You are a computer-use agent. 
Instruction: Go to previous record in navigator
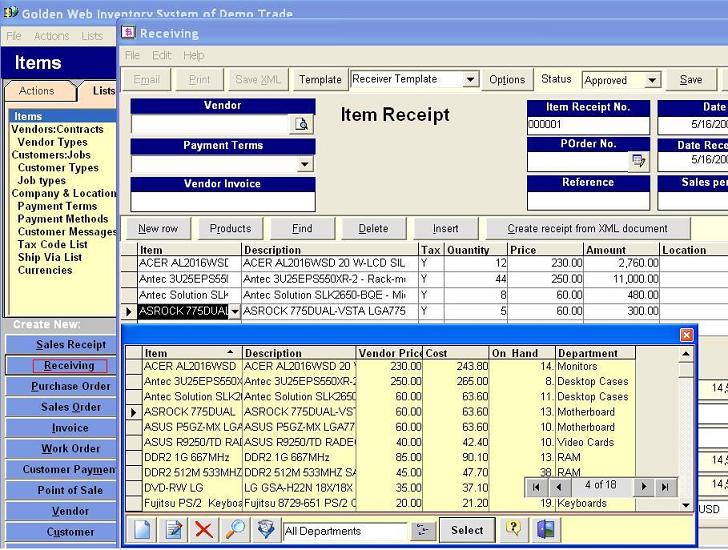[x=559, y=487]
